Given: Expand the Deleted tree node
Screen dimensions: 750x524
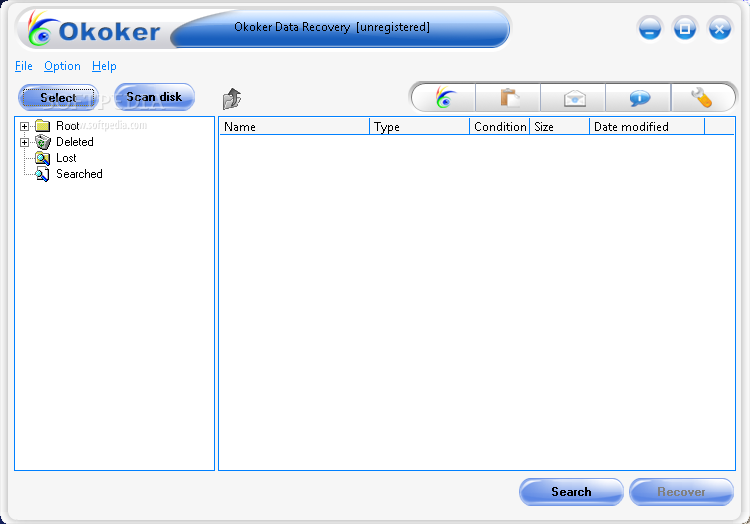Looking at the screenshot, I should coord(24,142).
